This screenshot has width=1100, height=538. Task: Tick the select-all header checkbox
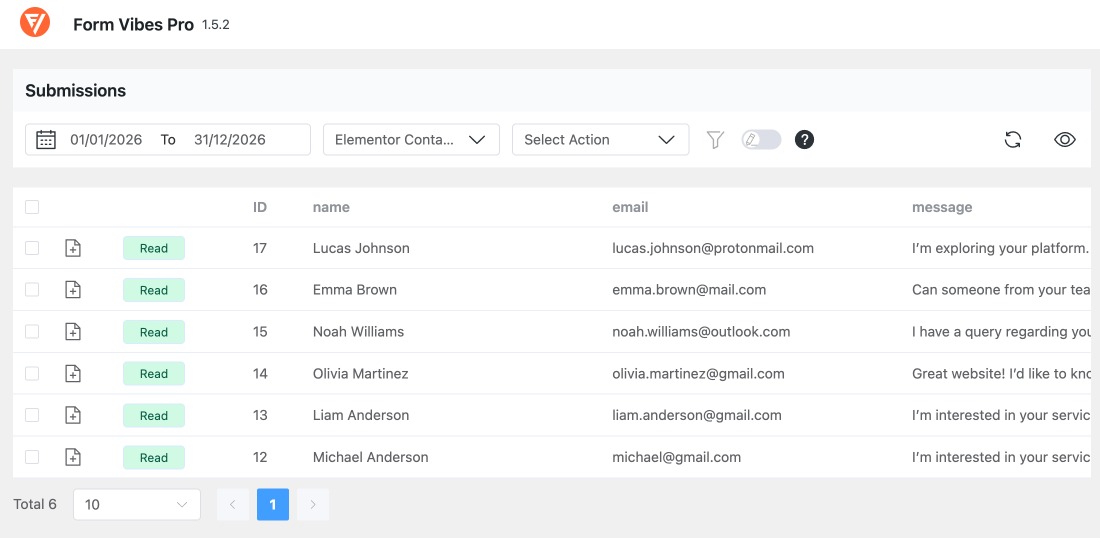pos(32,207)
